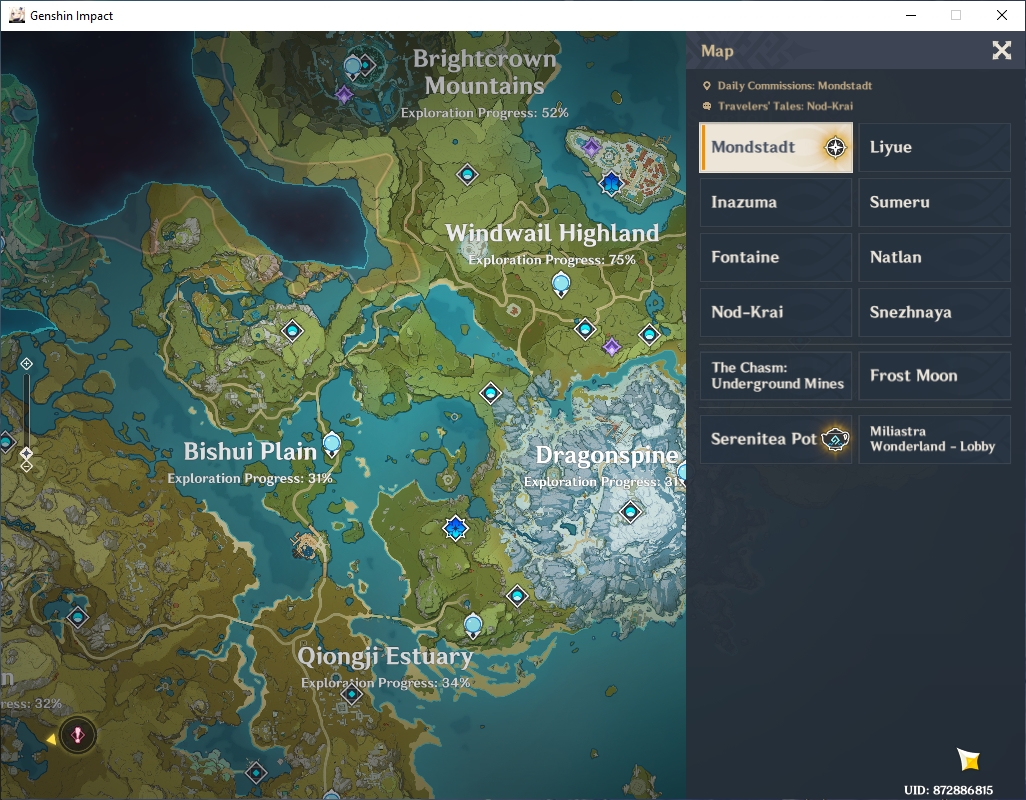Choose Nod-Krai from the region list

pos(775,312)
